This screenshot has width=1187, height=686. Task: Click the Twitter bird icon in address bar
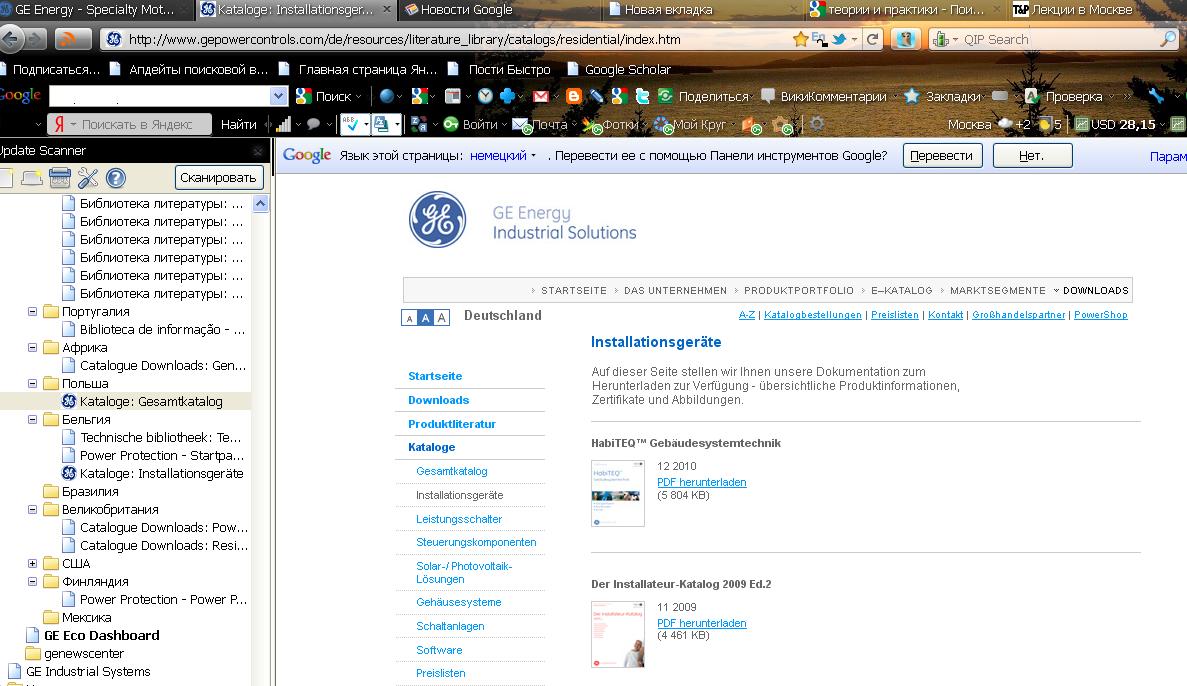click(839, 39)
